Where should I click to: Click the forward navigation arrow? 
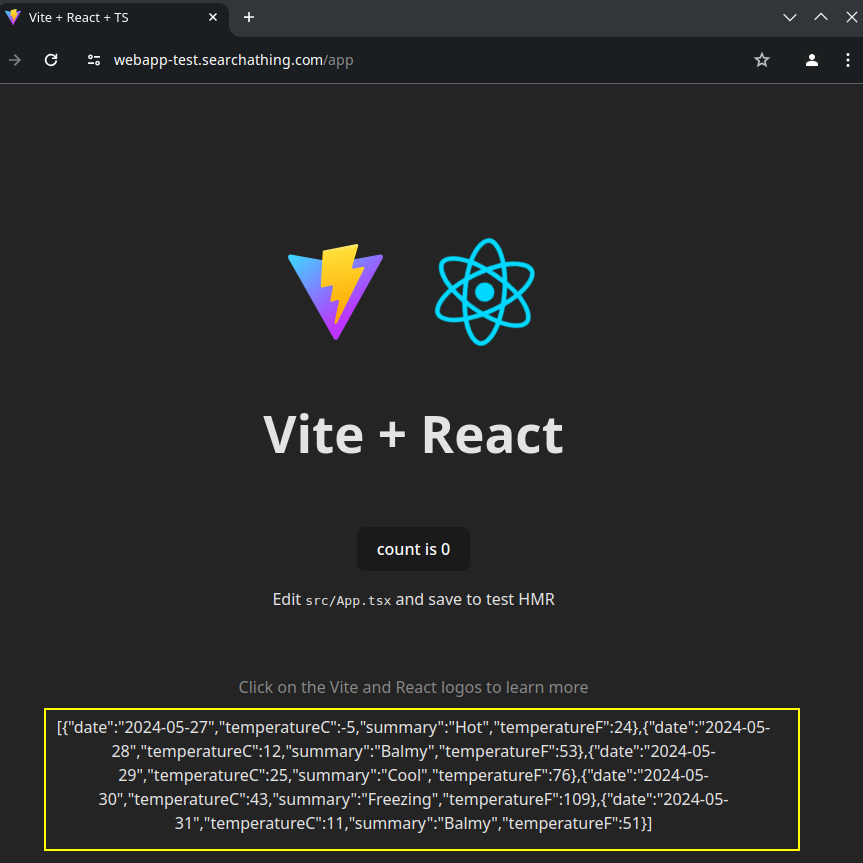[x=15, y=60]
